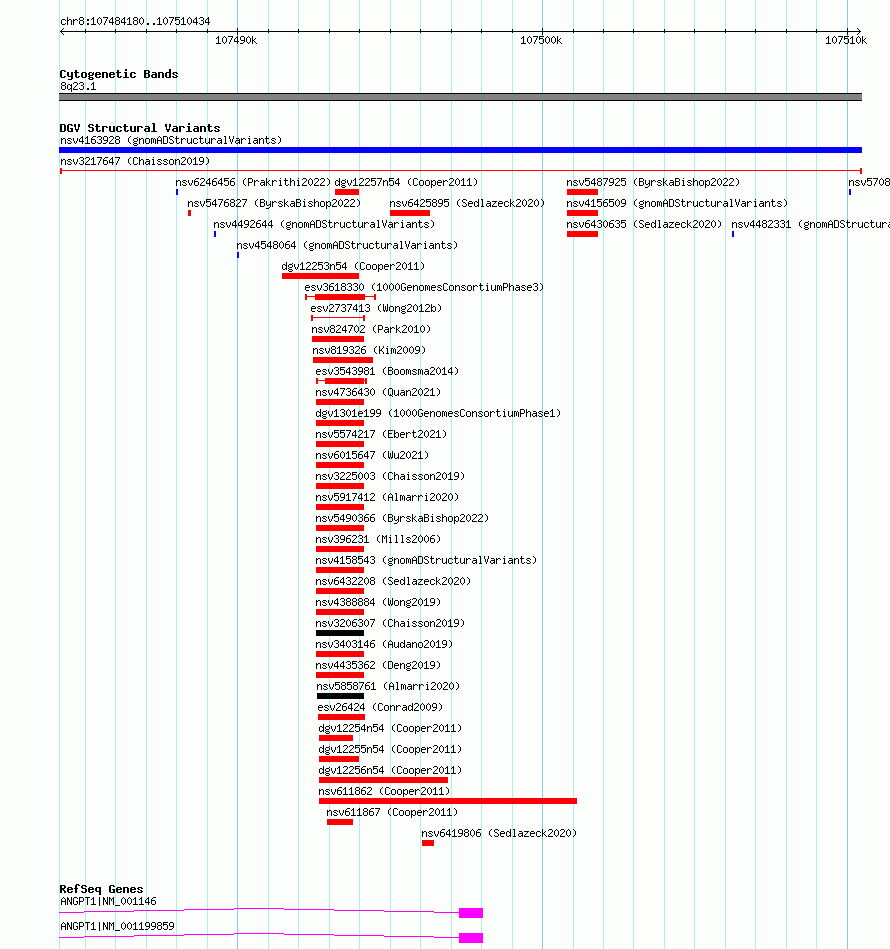Click the long red nsv611862 bar
This screenshot has height=949, width=890.
pyautogui.click(x=448, y=801)
